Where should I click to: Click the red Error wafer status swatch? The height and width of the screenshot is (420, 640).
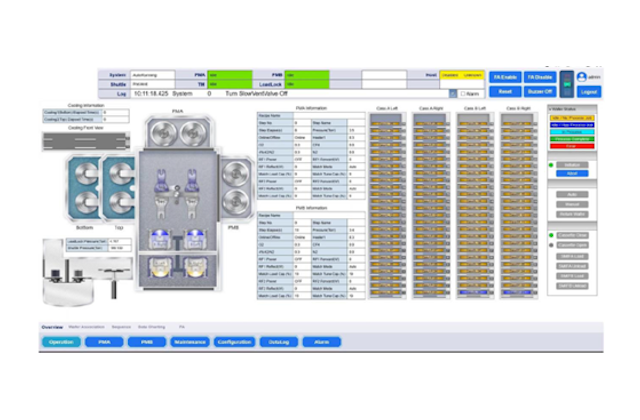572,146
